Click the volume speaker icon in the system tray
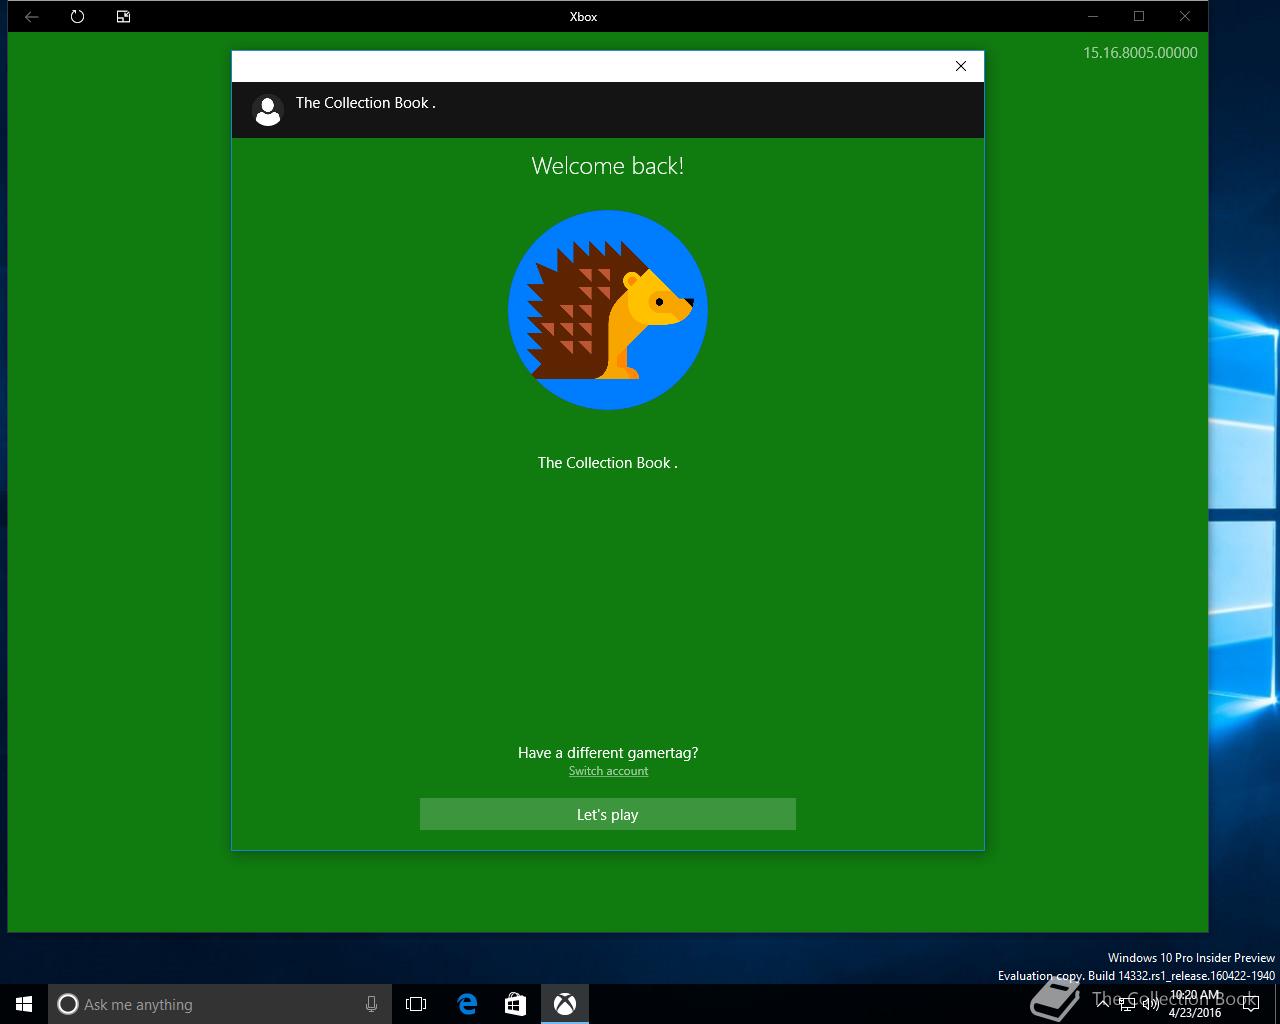The width and height of the screenshot is (1280, 1024). click(1149, 1004)
